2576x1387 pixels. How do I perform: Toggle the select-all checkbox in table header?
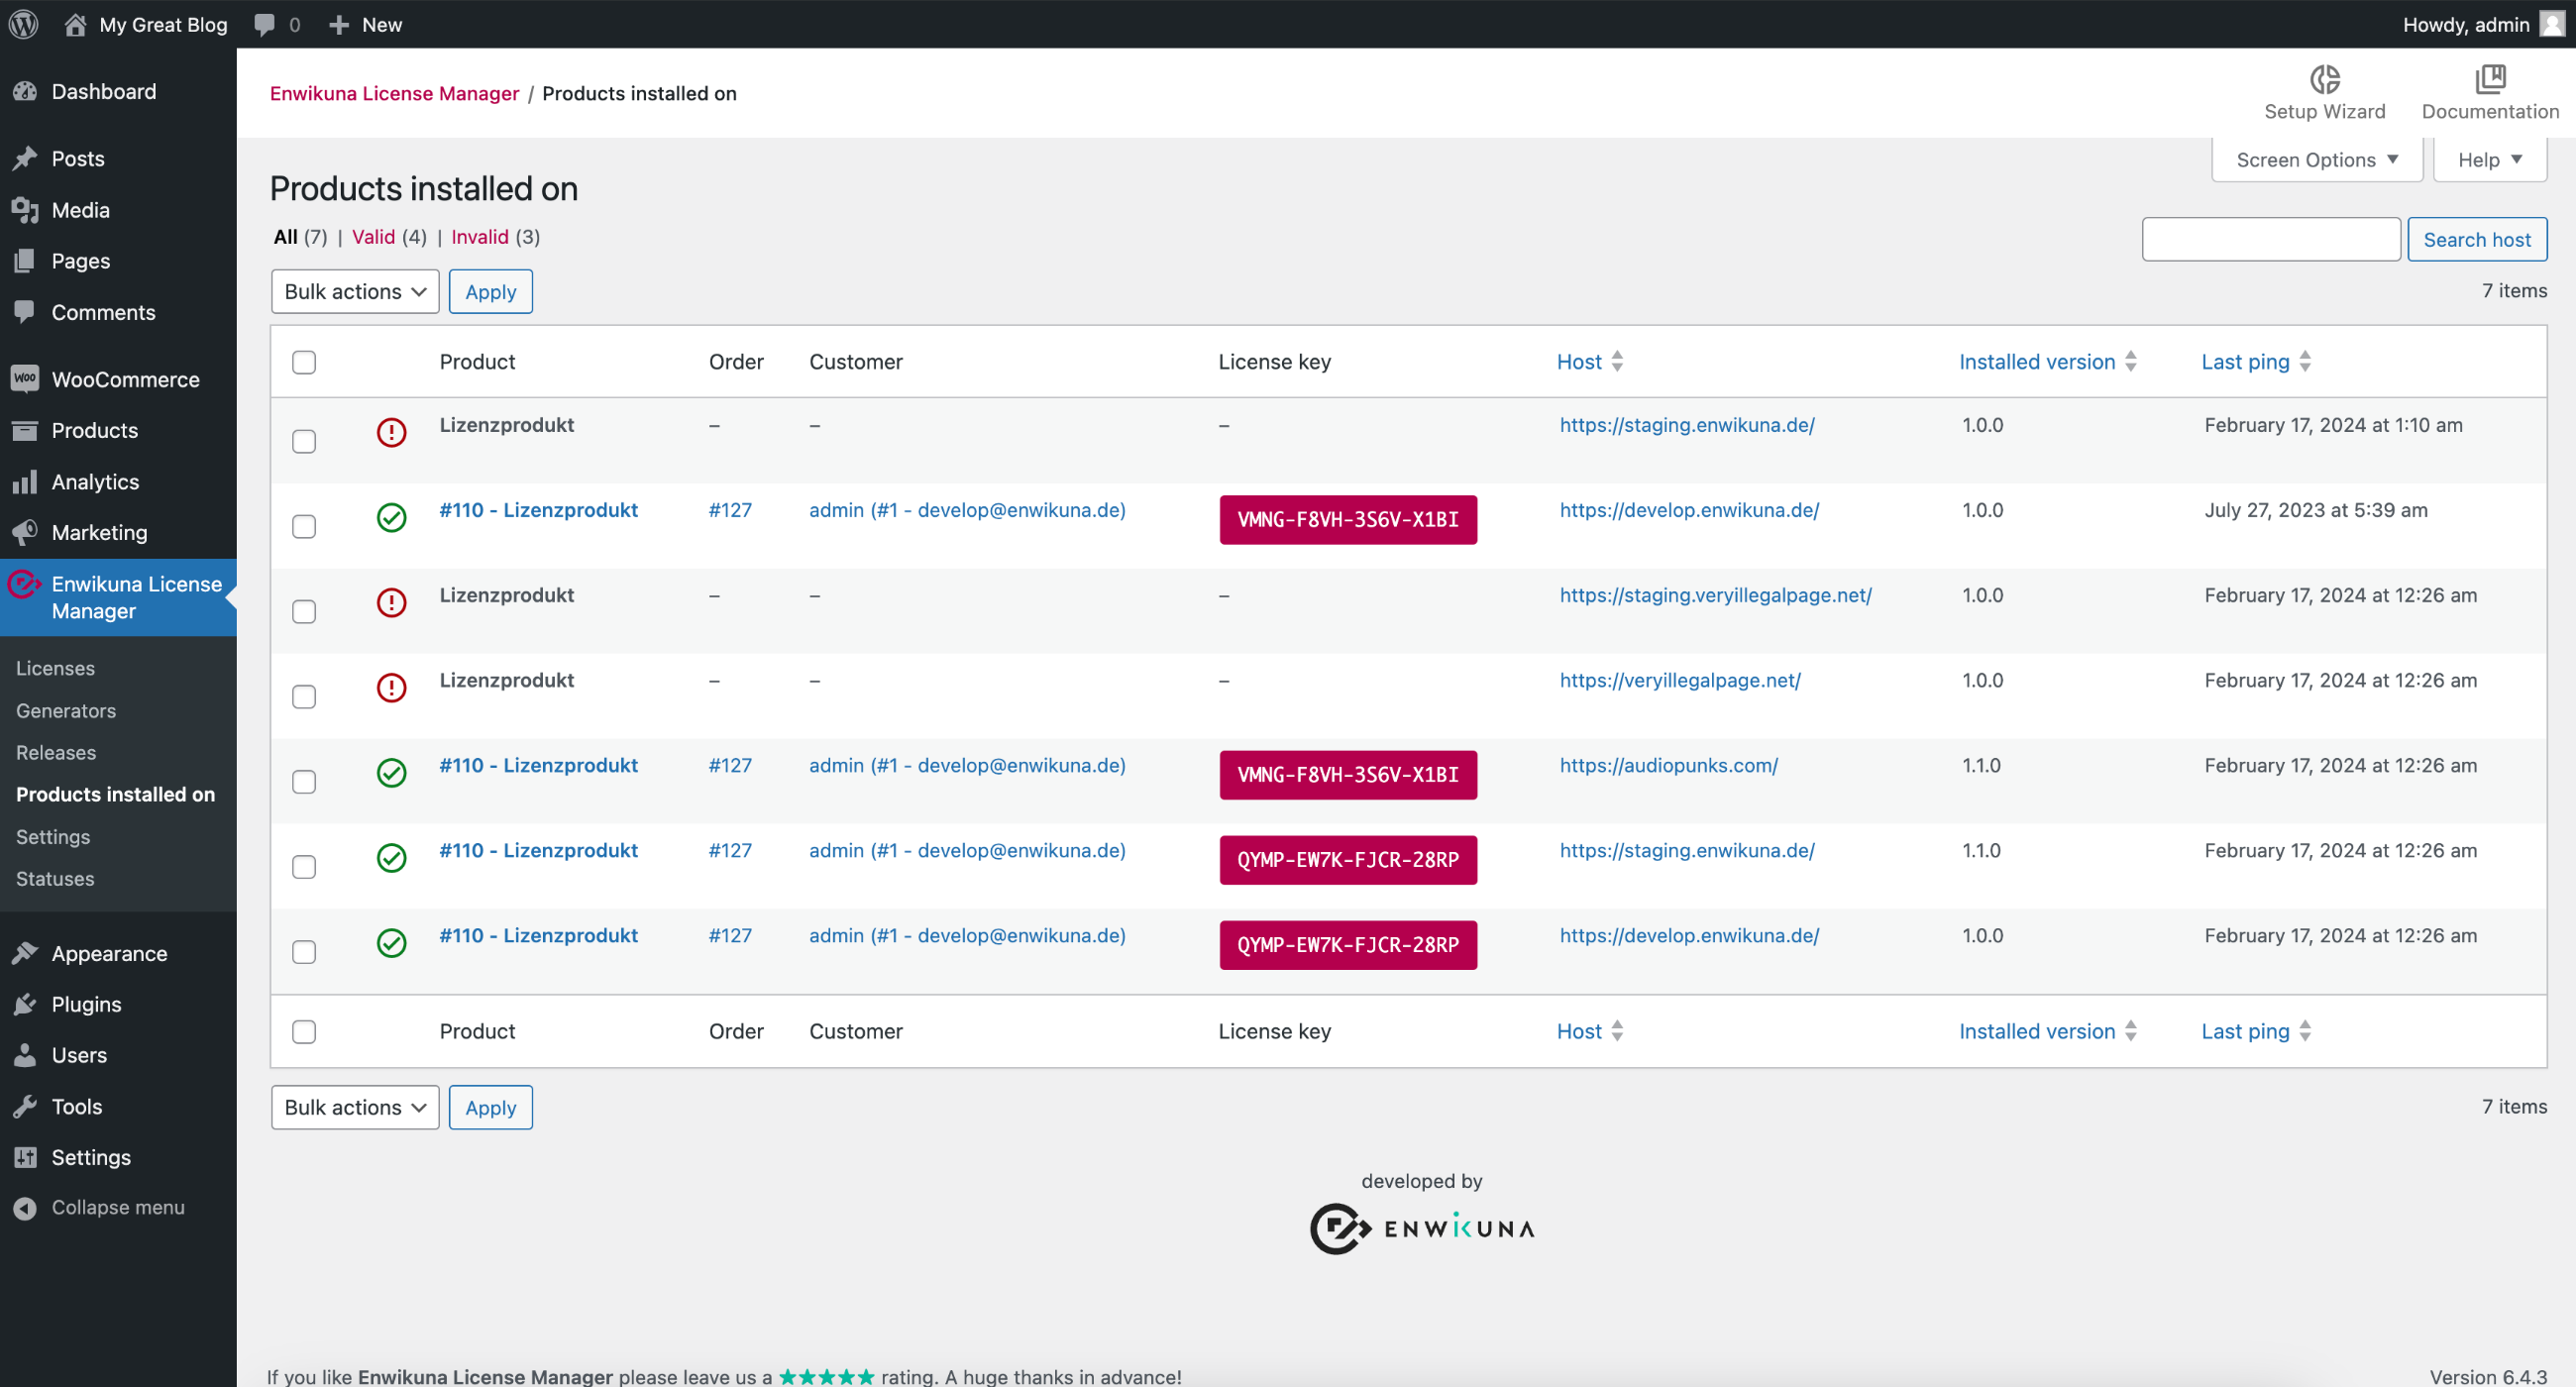[304, 362]
